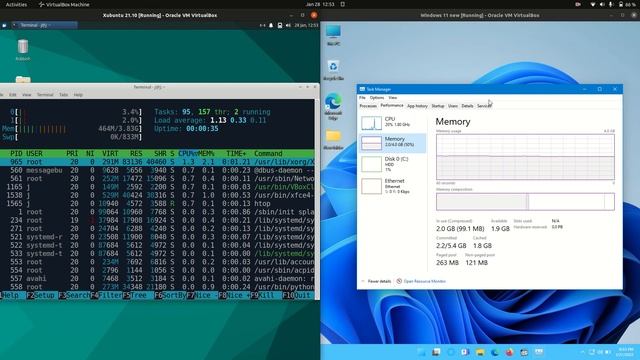640x360 pixels.
Task: Click Task Manager icon in Windows taskbar
Action: pos(539,352)
